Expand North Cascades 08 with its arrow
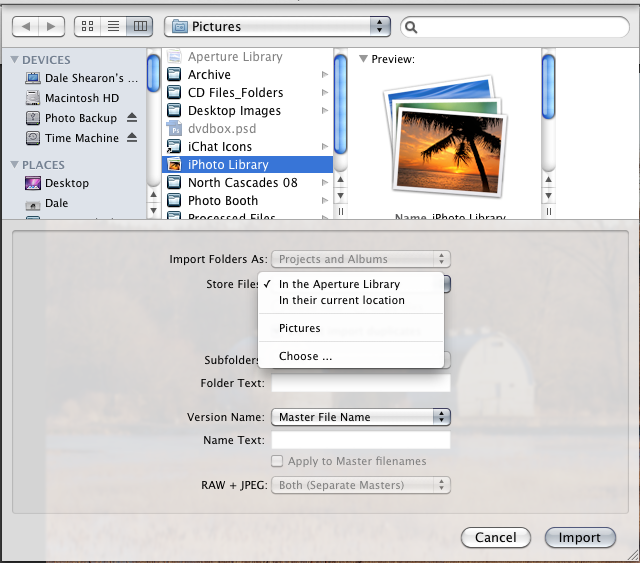Viewport: 640px width, 563px height. 325,182
